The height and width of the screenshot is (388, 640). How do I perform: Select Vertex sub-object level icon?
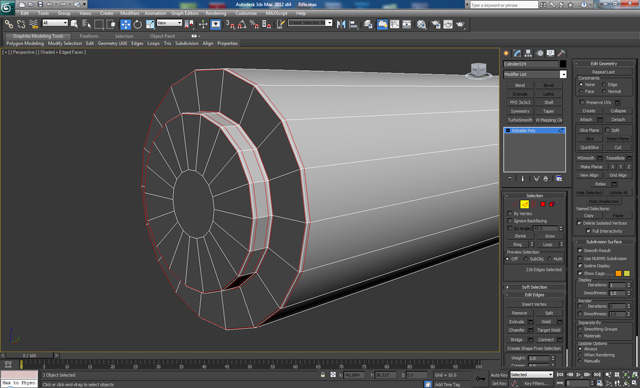point(515,204)
